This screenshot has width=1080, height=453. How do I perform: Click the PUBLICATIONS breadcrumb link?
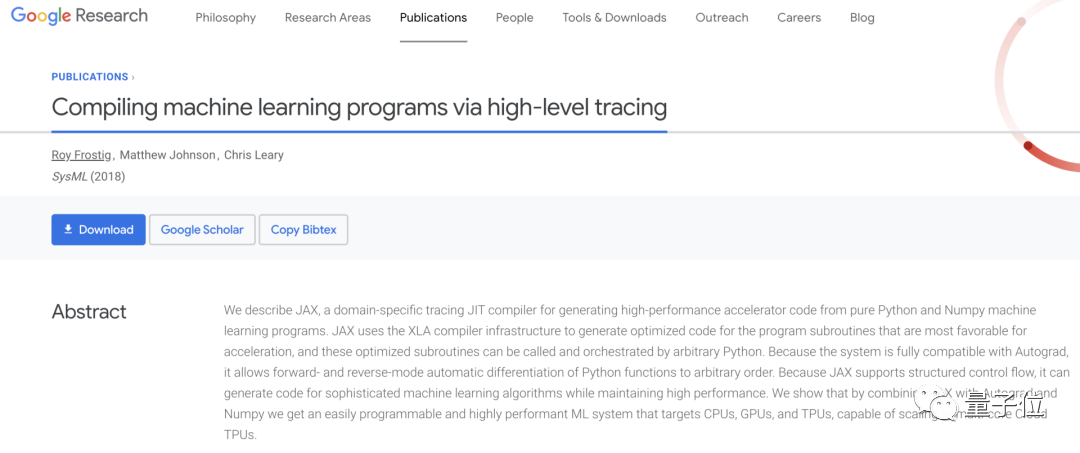tap(90, 77)
